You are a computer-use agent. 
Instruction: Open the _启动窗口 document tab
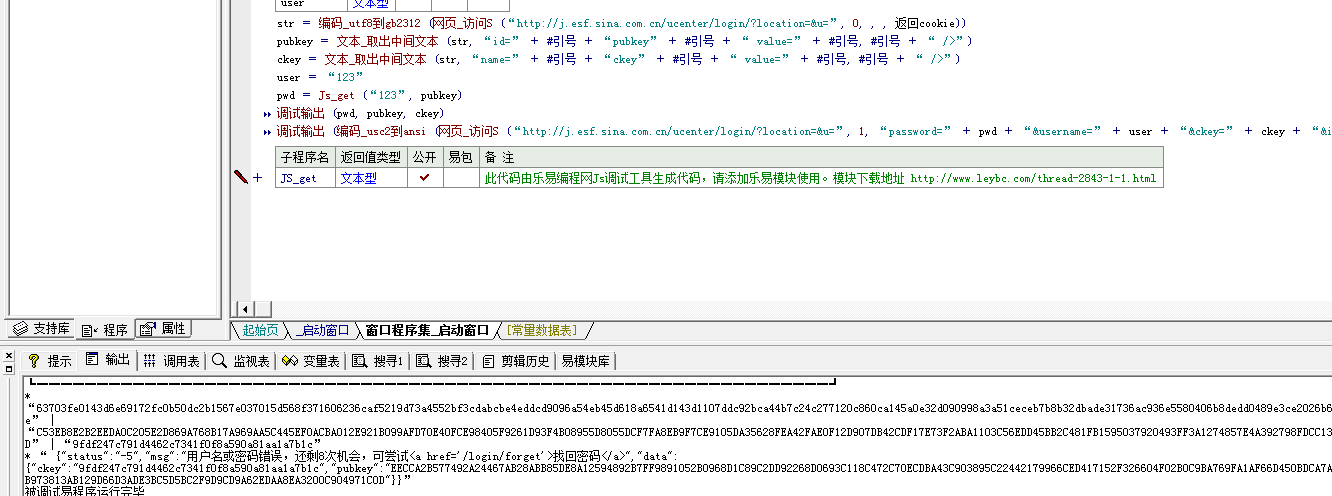[x=322, y=330]
